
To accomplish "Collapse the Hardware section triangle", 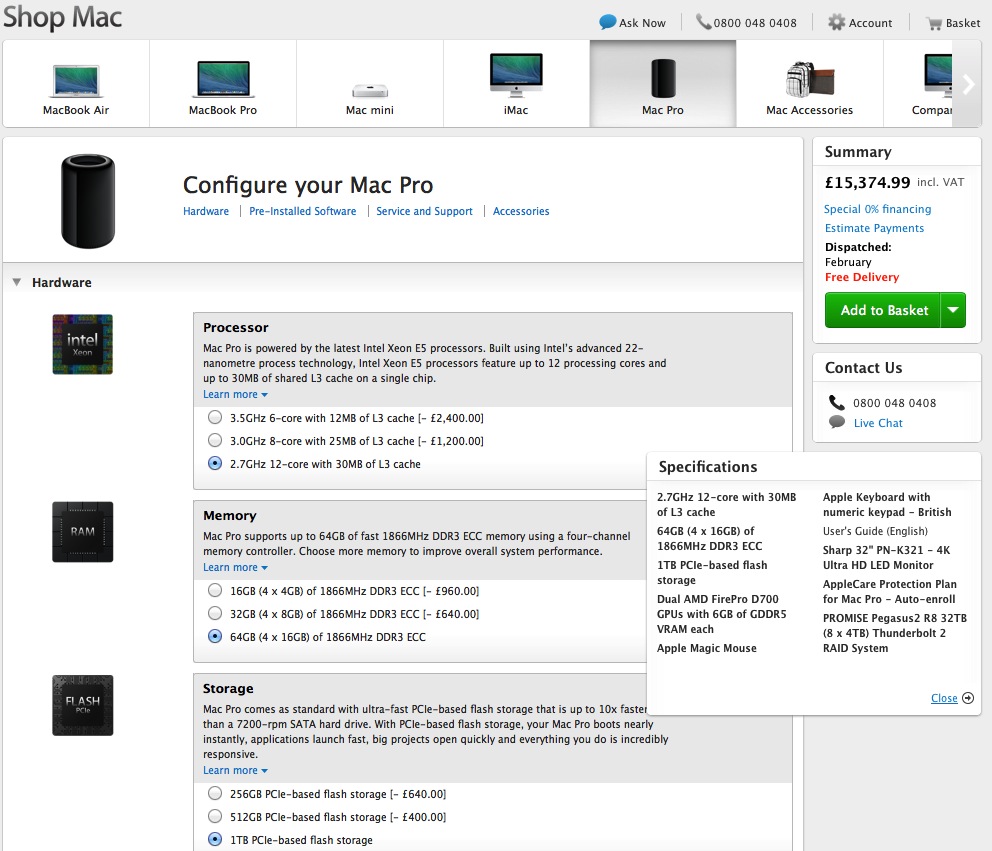I will coord(17,282).
